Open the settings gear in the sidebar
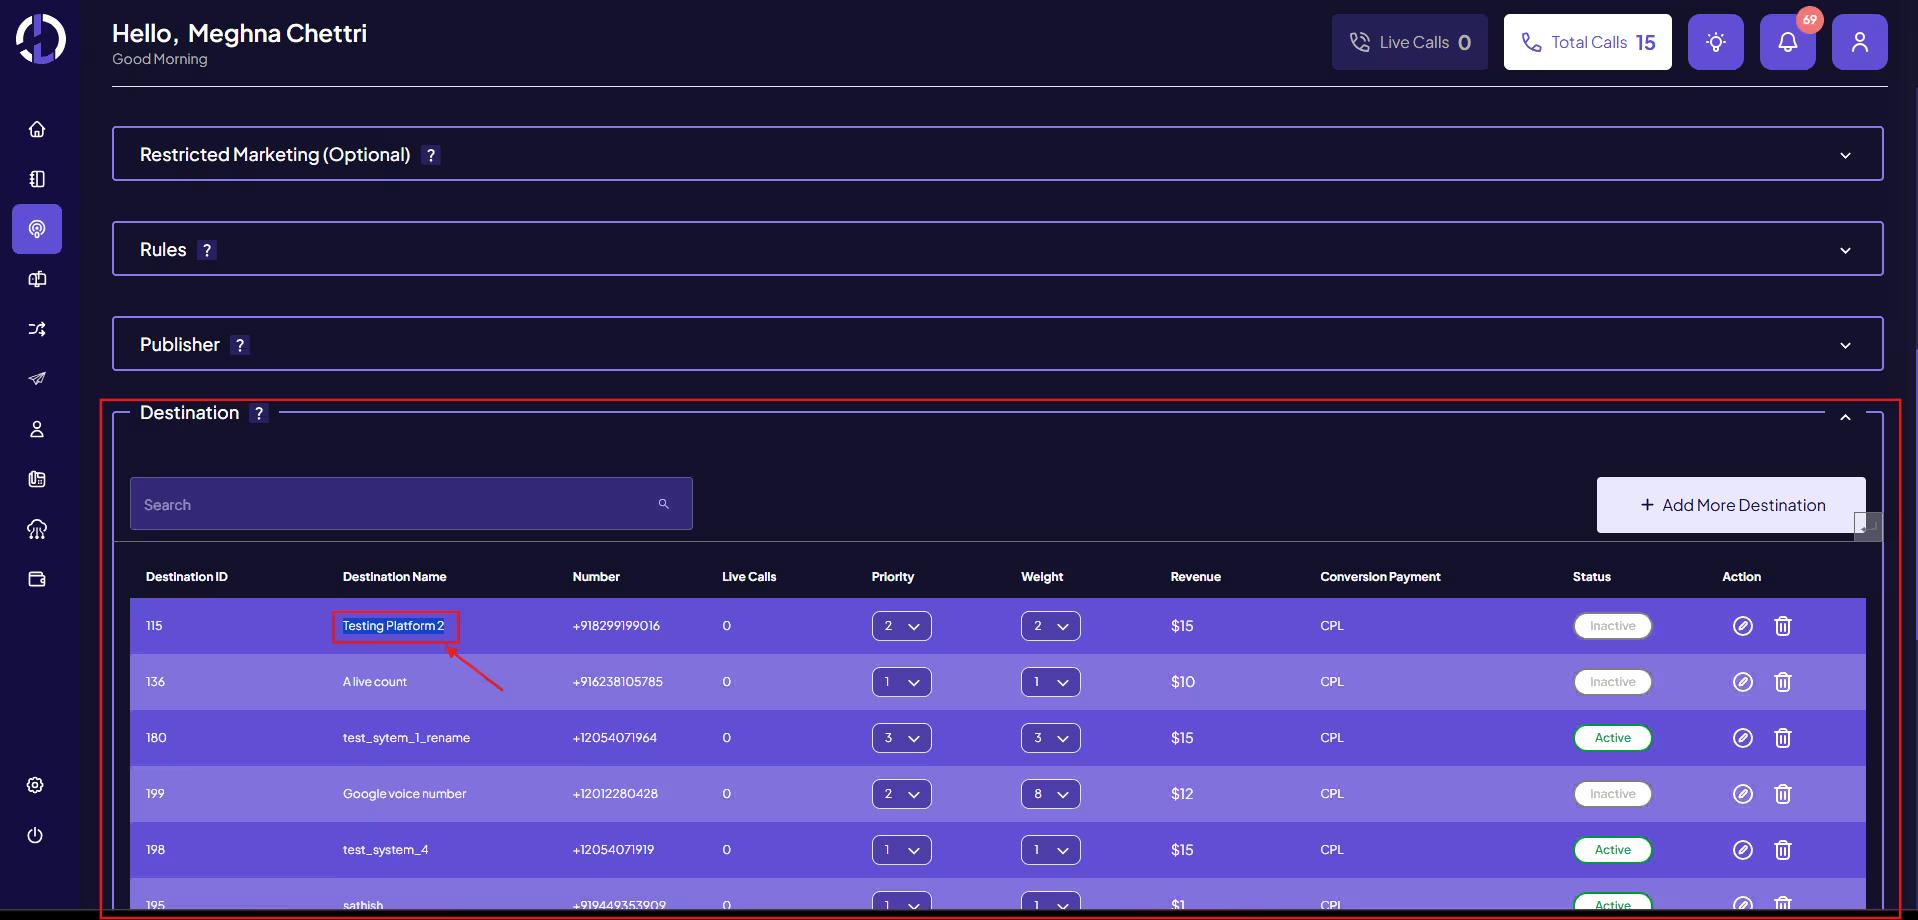The width and height of the screenshot is (1918, 920). [x=35, y=785]
